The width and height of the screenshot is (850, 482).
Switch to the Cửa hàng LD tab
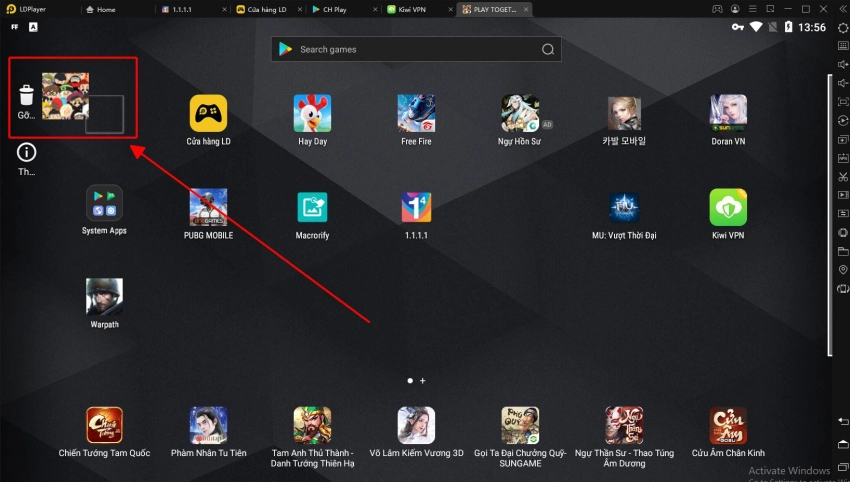click(268, 9)
